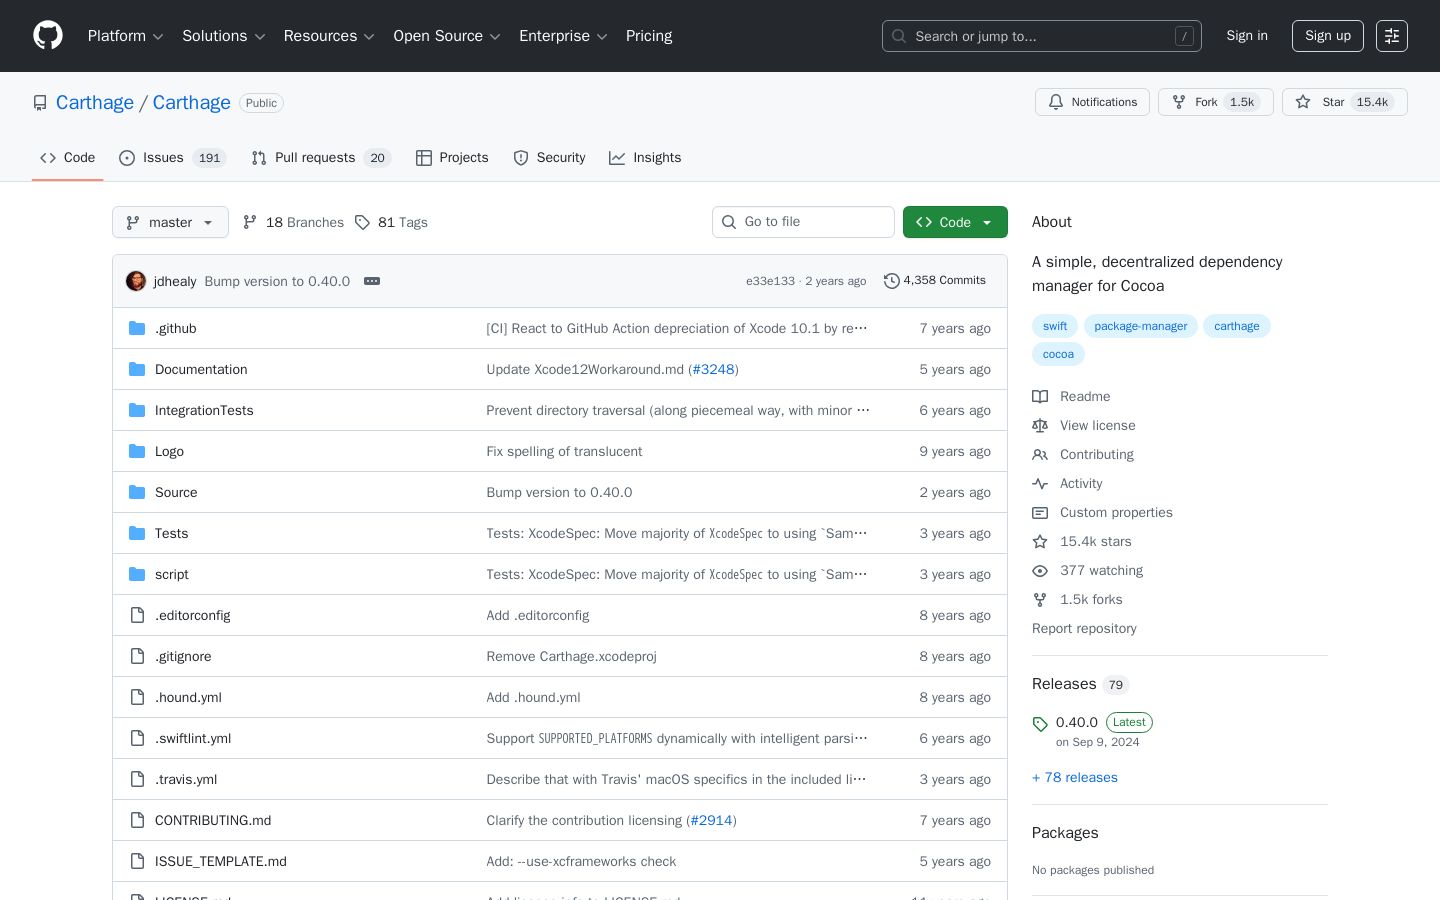Switch to the Code tab
This screenshot has height=900, width=1440.
click(x=67, y=158)
